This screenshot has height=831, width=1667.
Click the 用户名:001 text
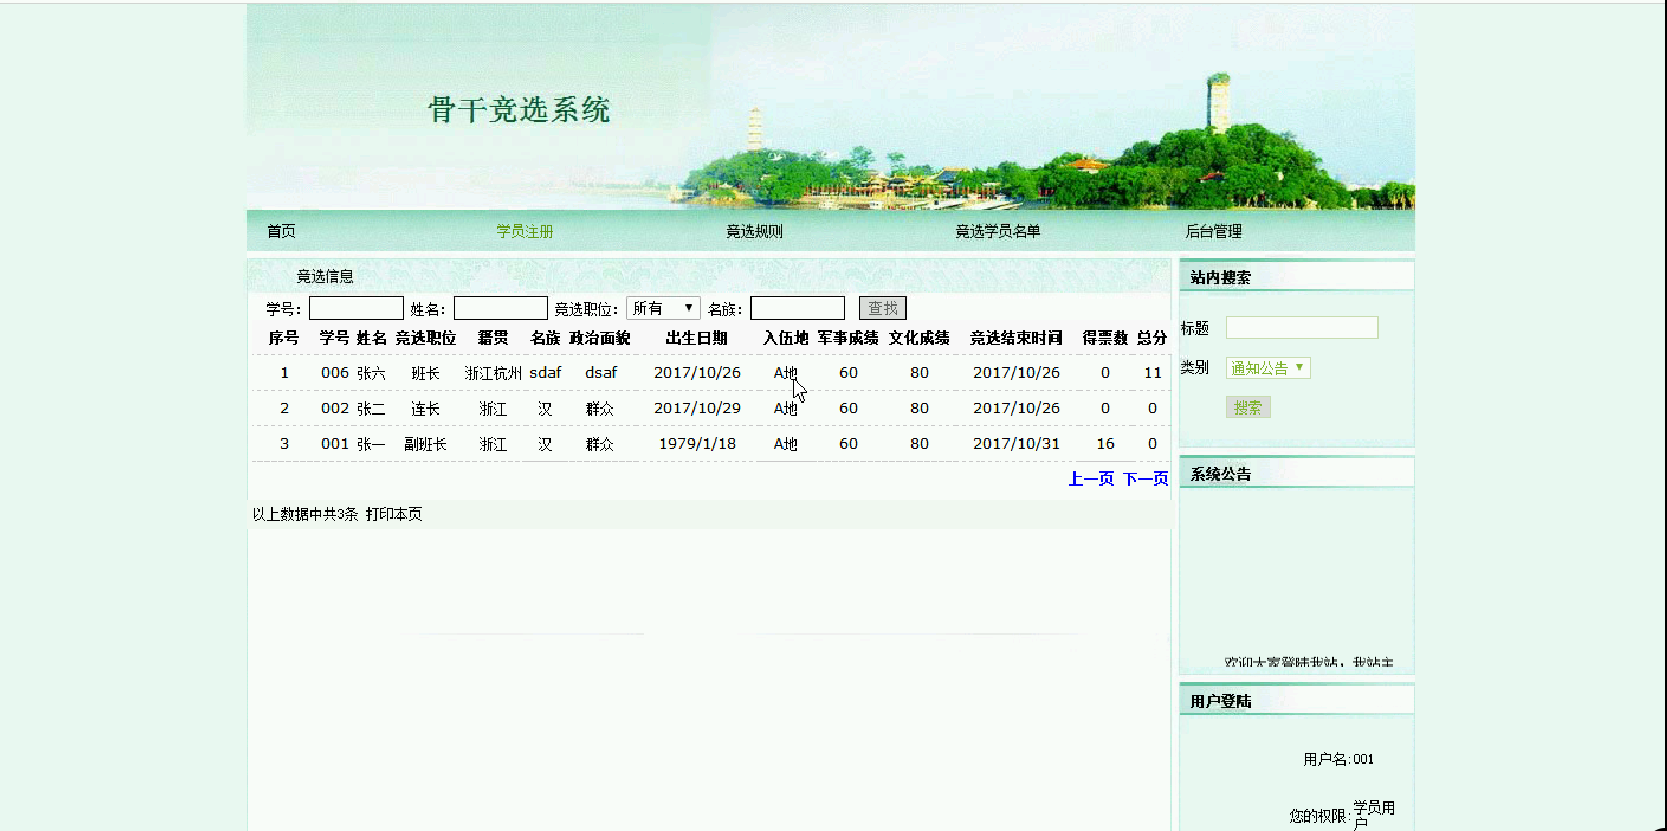coord(1338,759)
